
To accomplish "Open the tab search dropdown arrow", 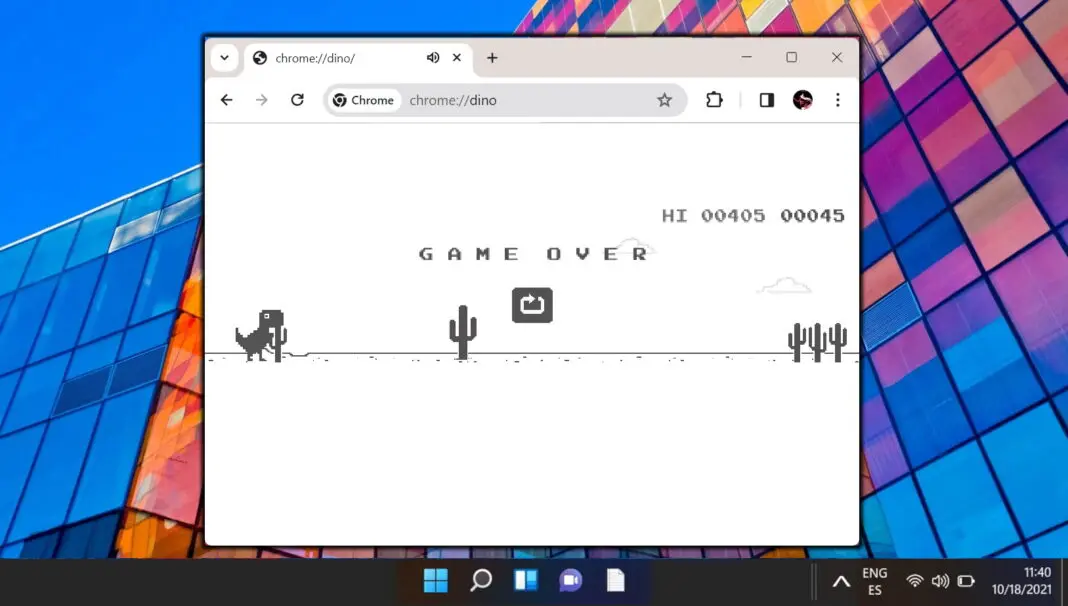I will pos(224,58).
